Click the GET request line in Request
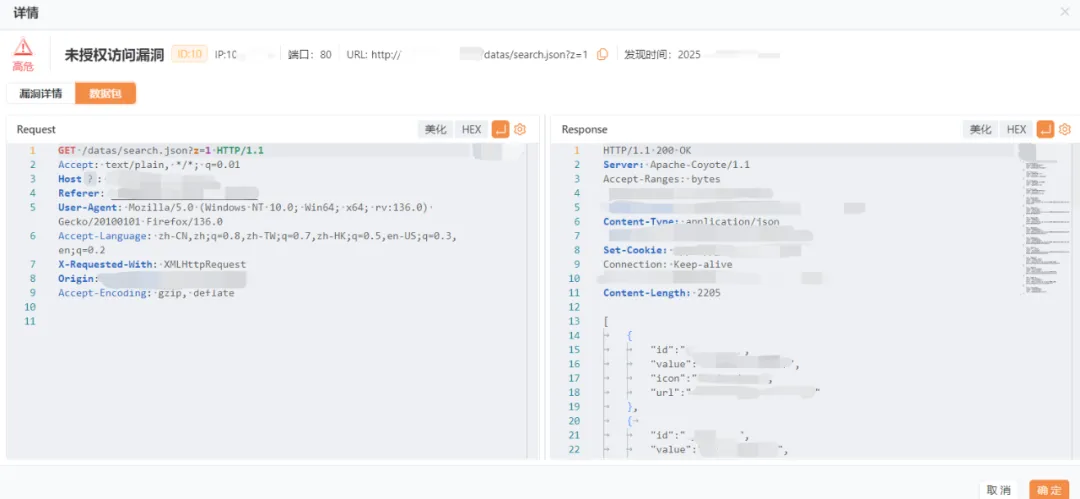The width and height of the screenshot is (1080, 499). click(x=160, y=150)
